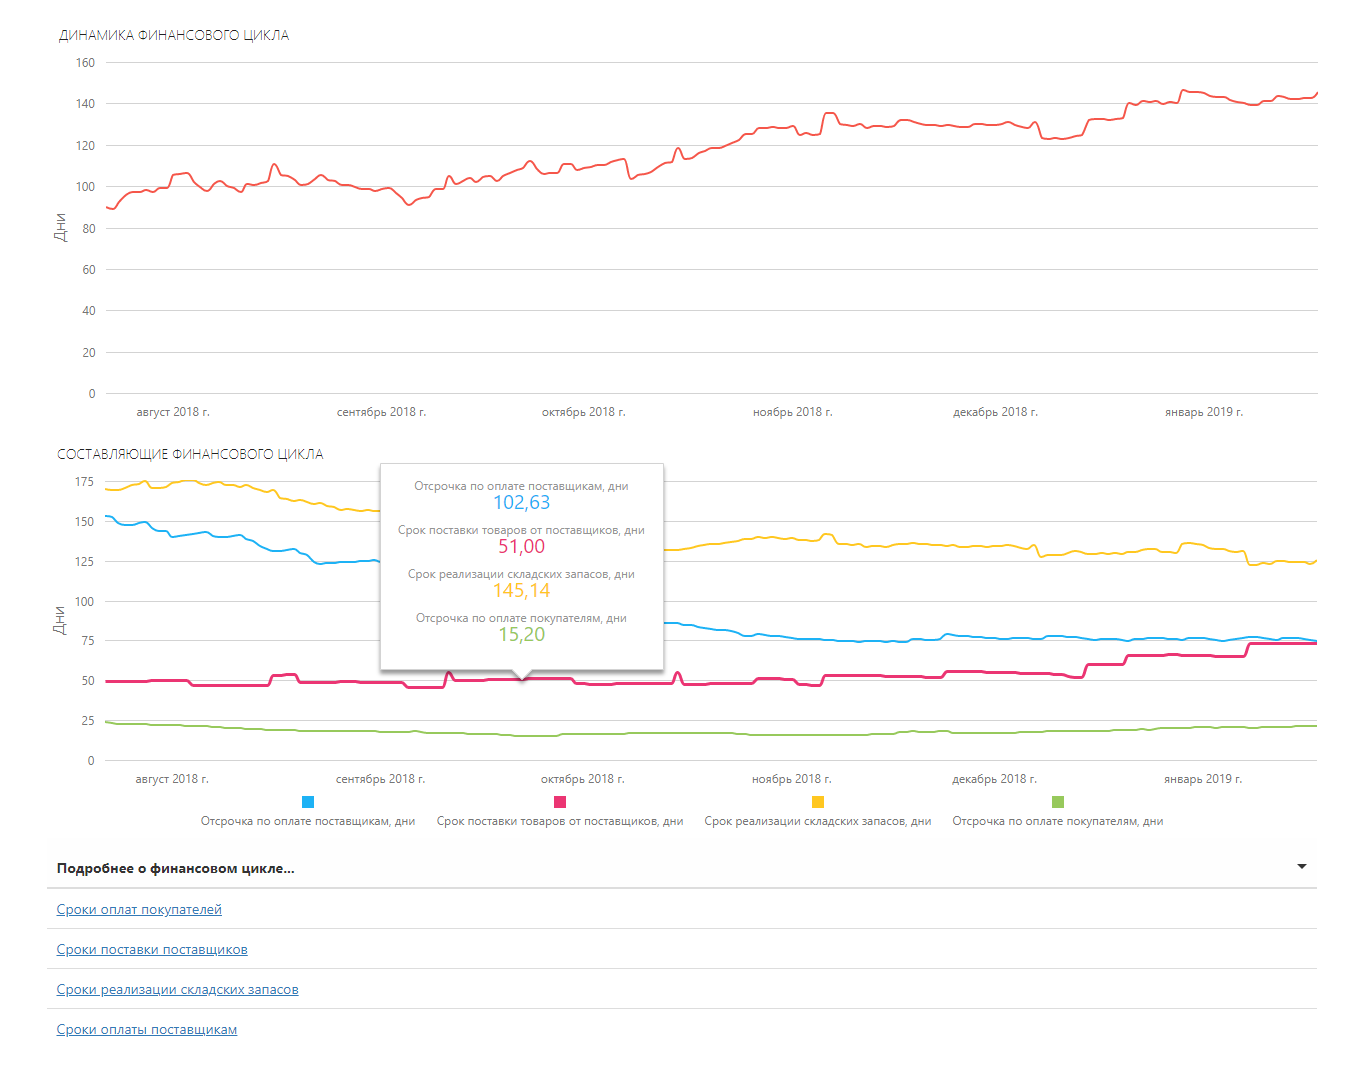Select 'январь 2019 г.' axis label on bottom chart
The width and height of the screenshot is (1361, 1089).
(1202, 779)
